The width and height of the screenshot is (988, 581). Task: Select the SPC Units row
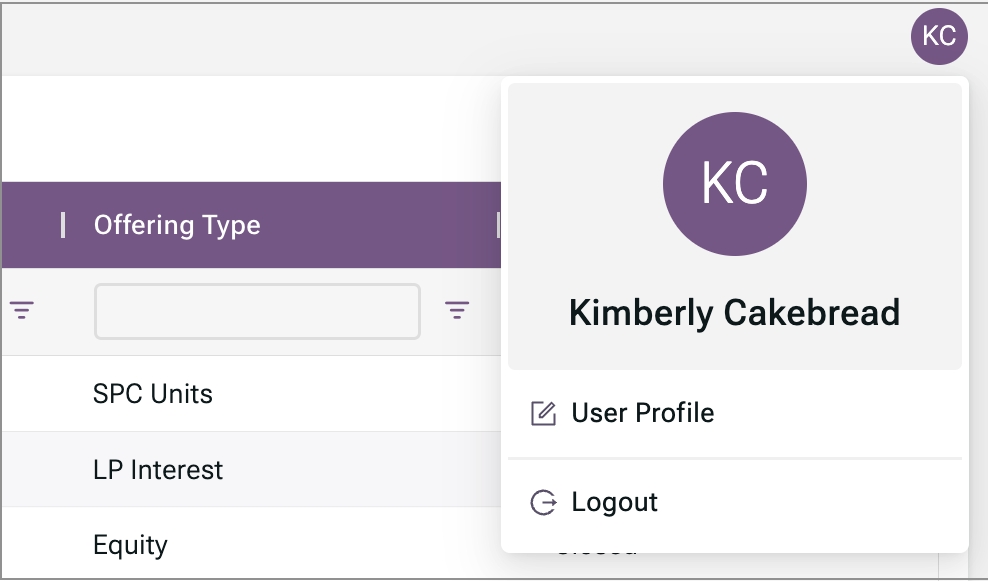[153, 394]
